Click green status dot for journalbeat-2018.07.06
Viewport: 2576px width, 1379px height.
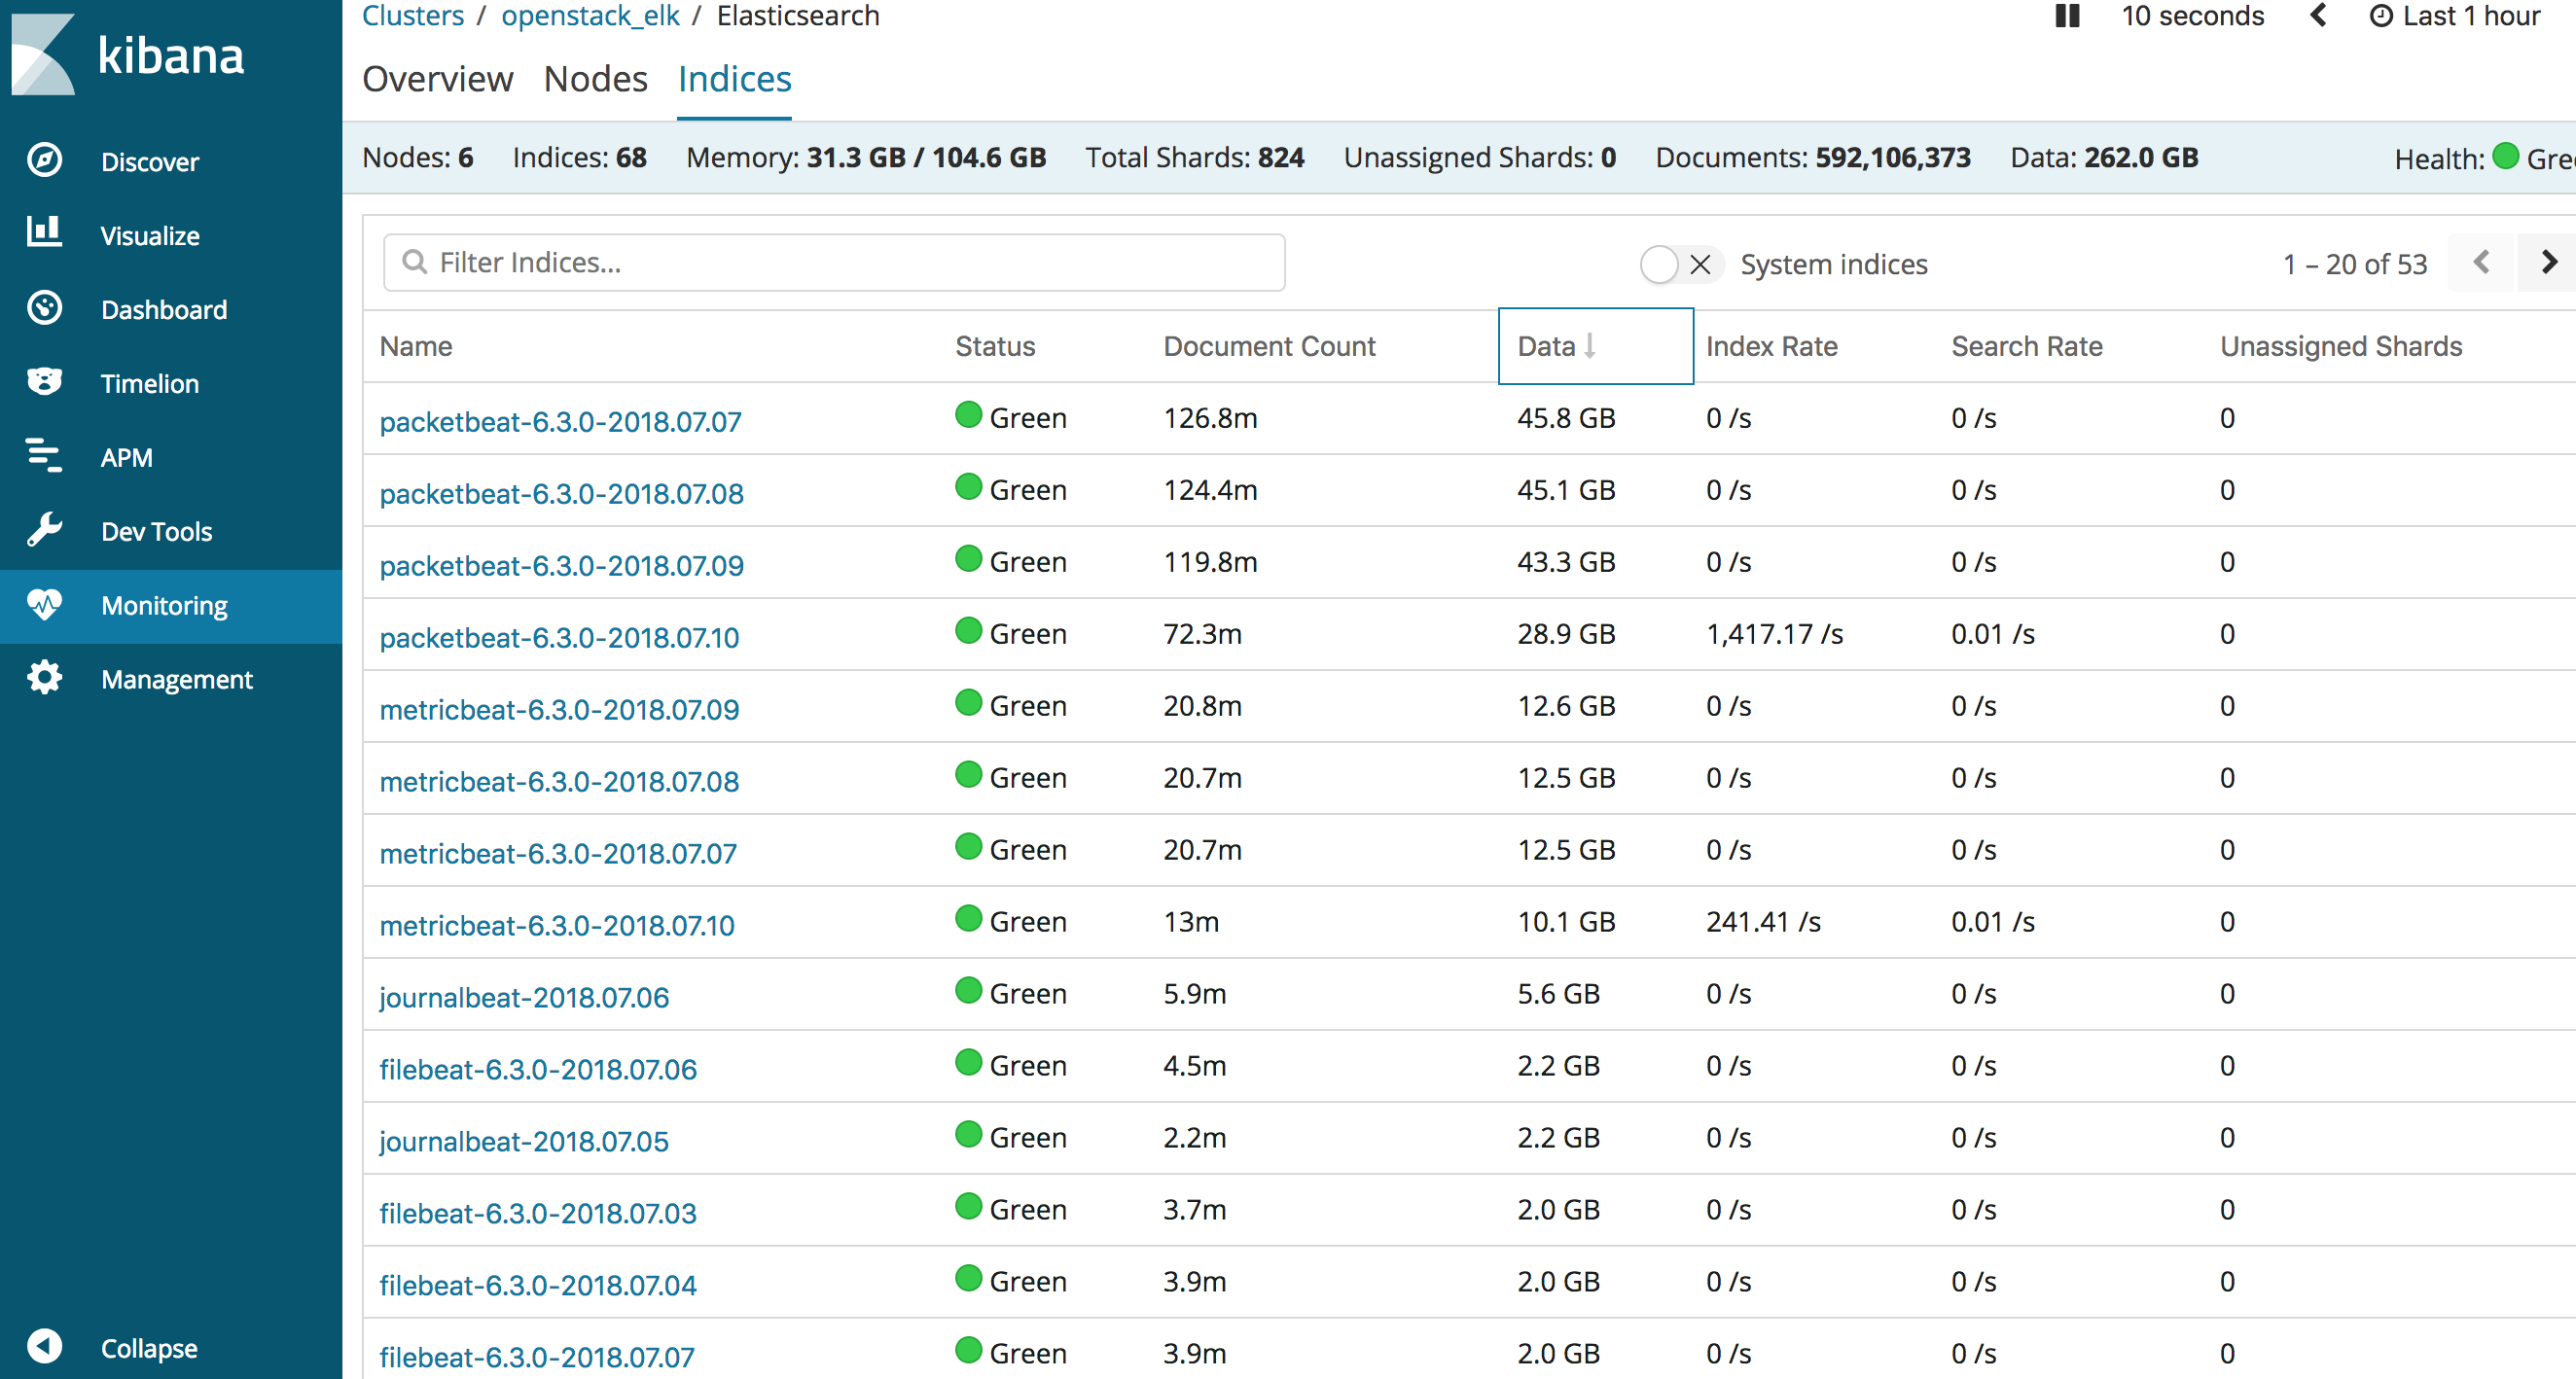[x=968, y=991]
